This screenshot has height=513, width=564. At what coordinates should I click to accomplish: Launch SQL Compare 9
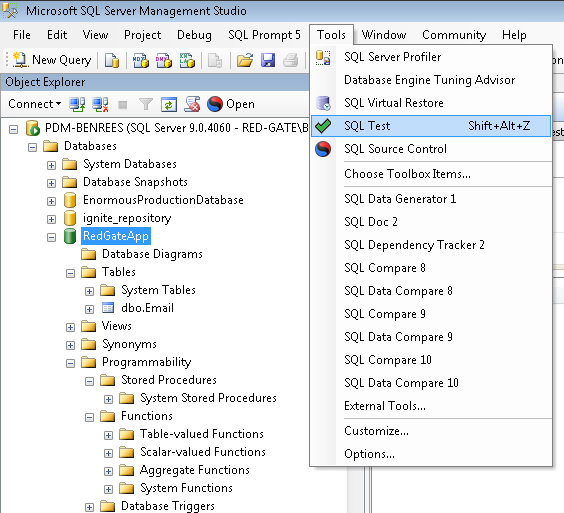click(431, 314)
